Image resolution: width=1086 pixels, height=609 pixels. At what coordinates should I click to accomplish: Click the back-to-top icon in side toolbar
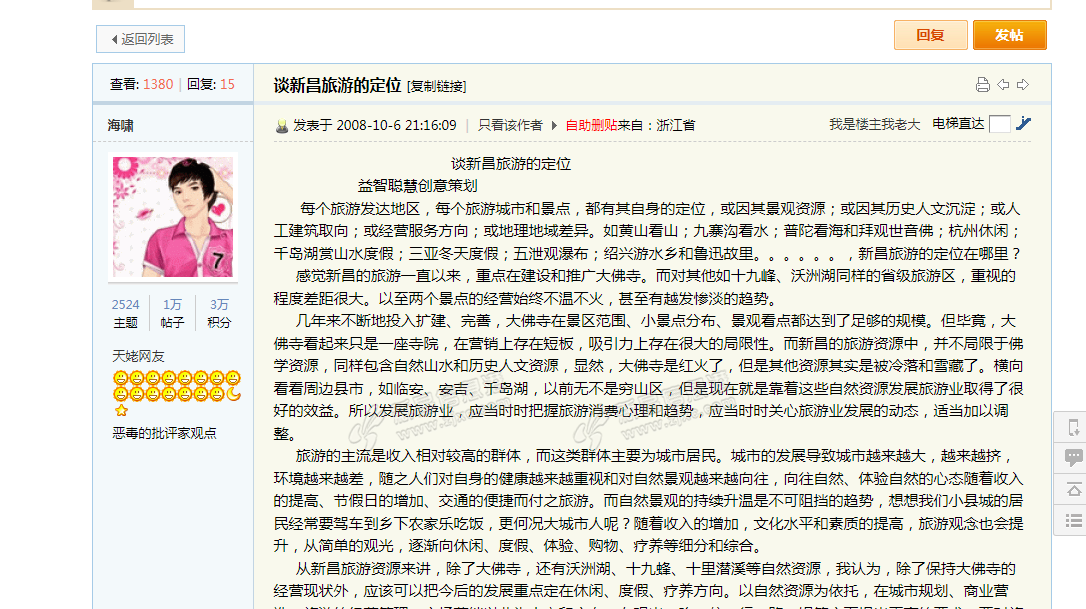(x=1073, y=489)
